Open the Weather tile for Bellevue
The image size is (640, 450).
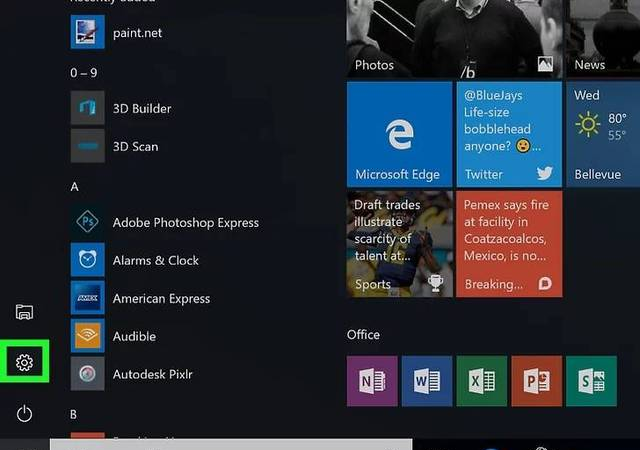pos(603,134)
